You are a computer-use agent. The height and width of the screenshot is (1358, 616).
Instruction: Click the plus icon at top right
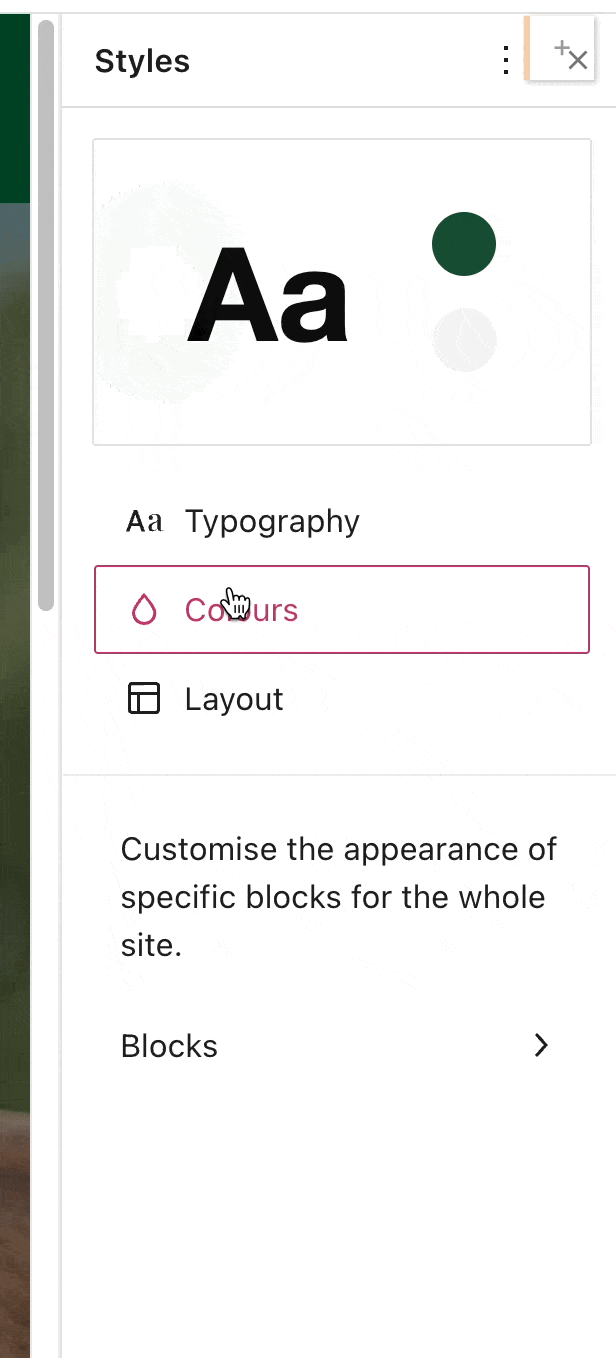coord(563,48)
